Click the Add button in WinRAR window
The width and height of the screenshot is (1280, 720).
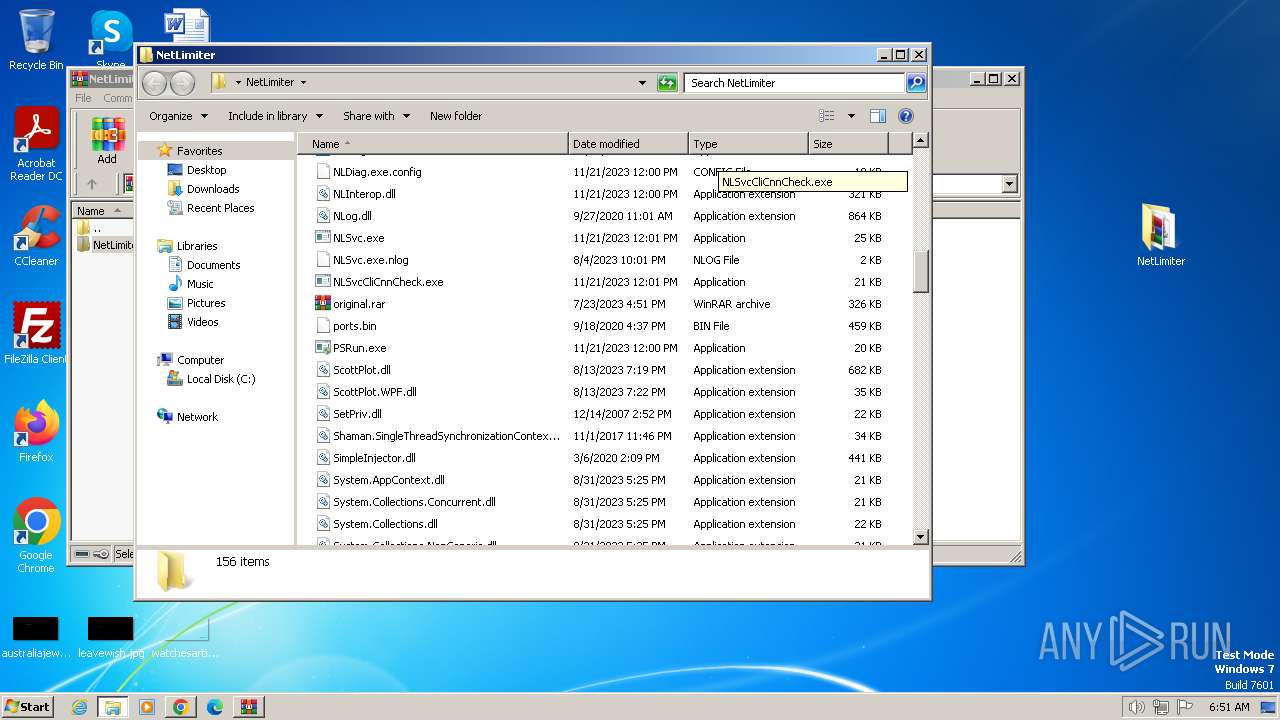click(107, 140)
